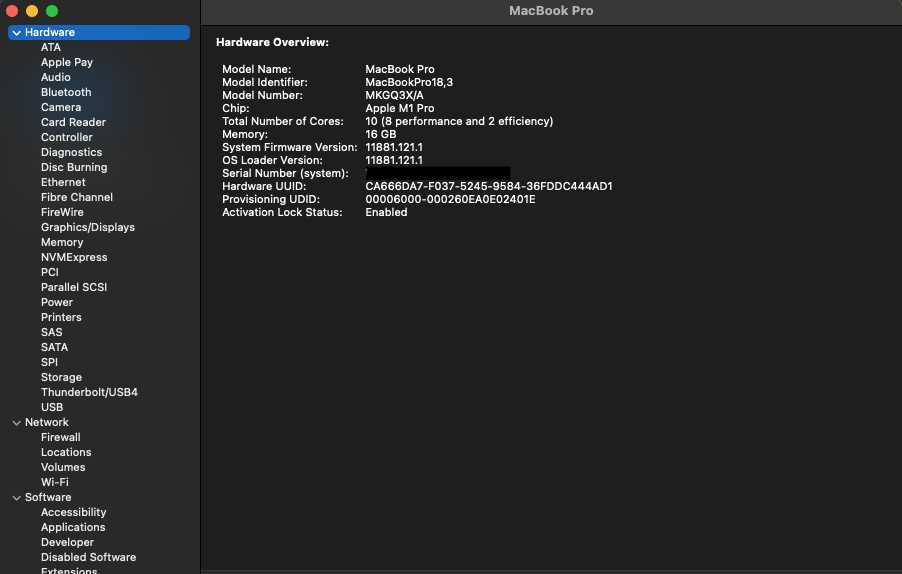Open the Firewall entry
The height and width of the screenshot is (574, 902).
pos(61,437)
